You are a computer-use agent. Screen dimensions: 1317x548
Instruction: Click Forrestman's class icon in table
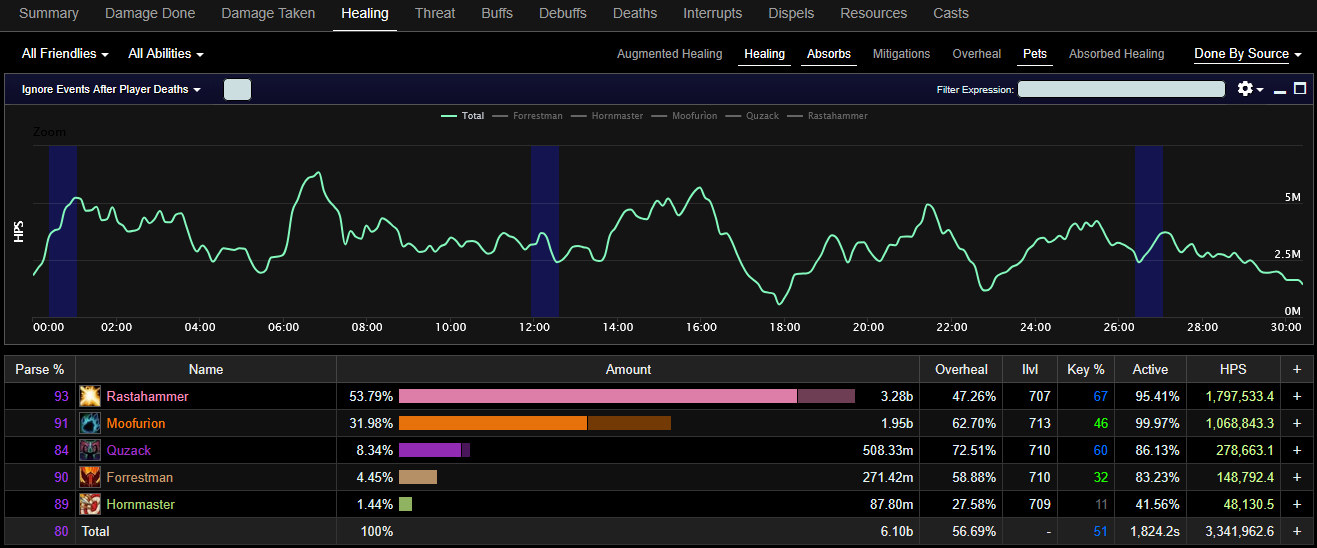click(90, 477)
